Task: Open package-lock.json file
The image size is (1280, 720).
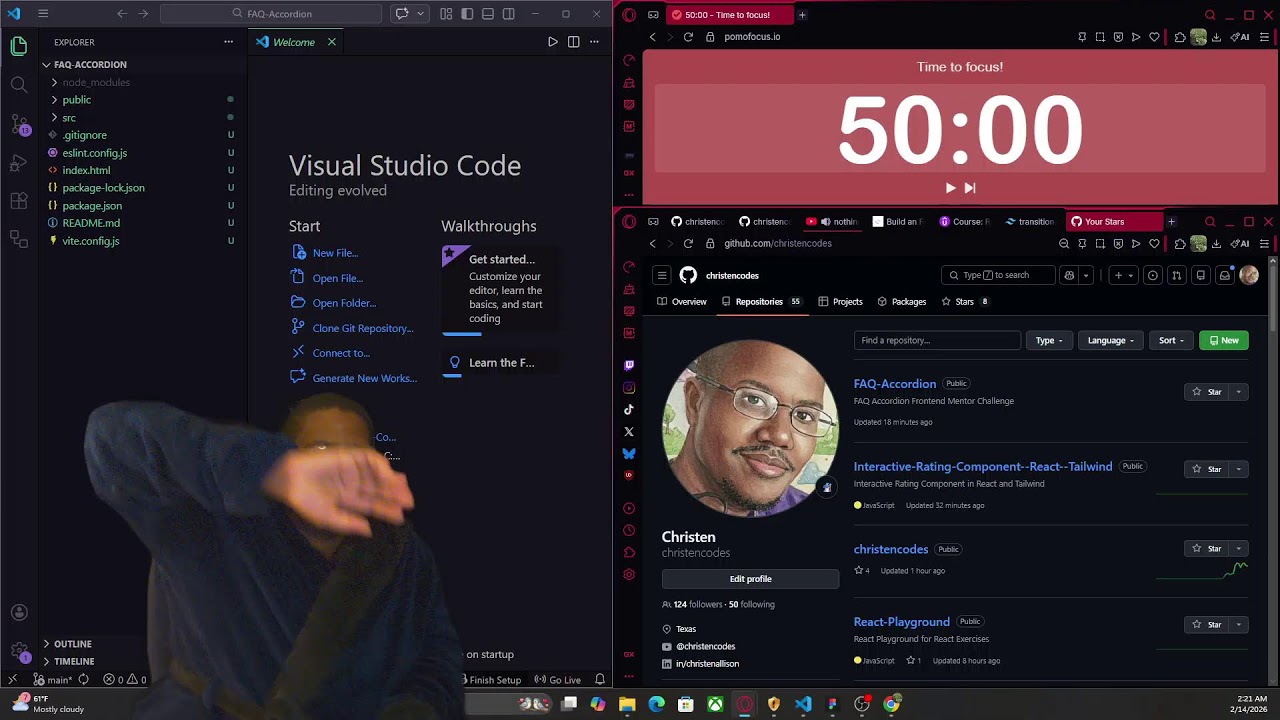Action: [x=103, y=188]
